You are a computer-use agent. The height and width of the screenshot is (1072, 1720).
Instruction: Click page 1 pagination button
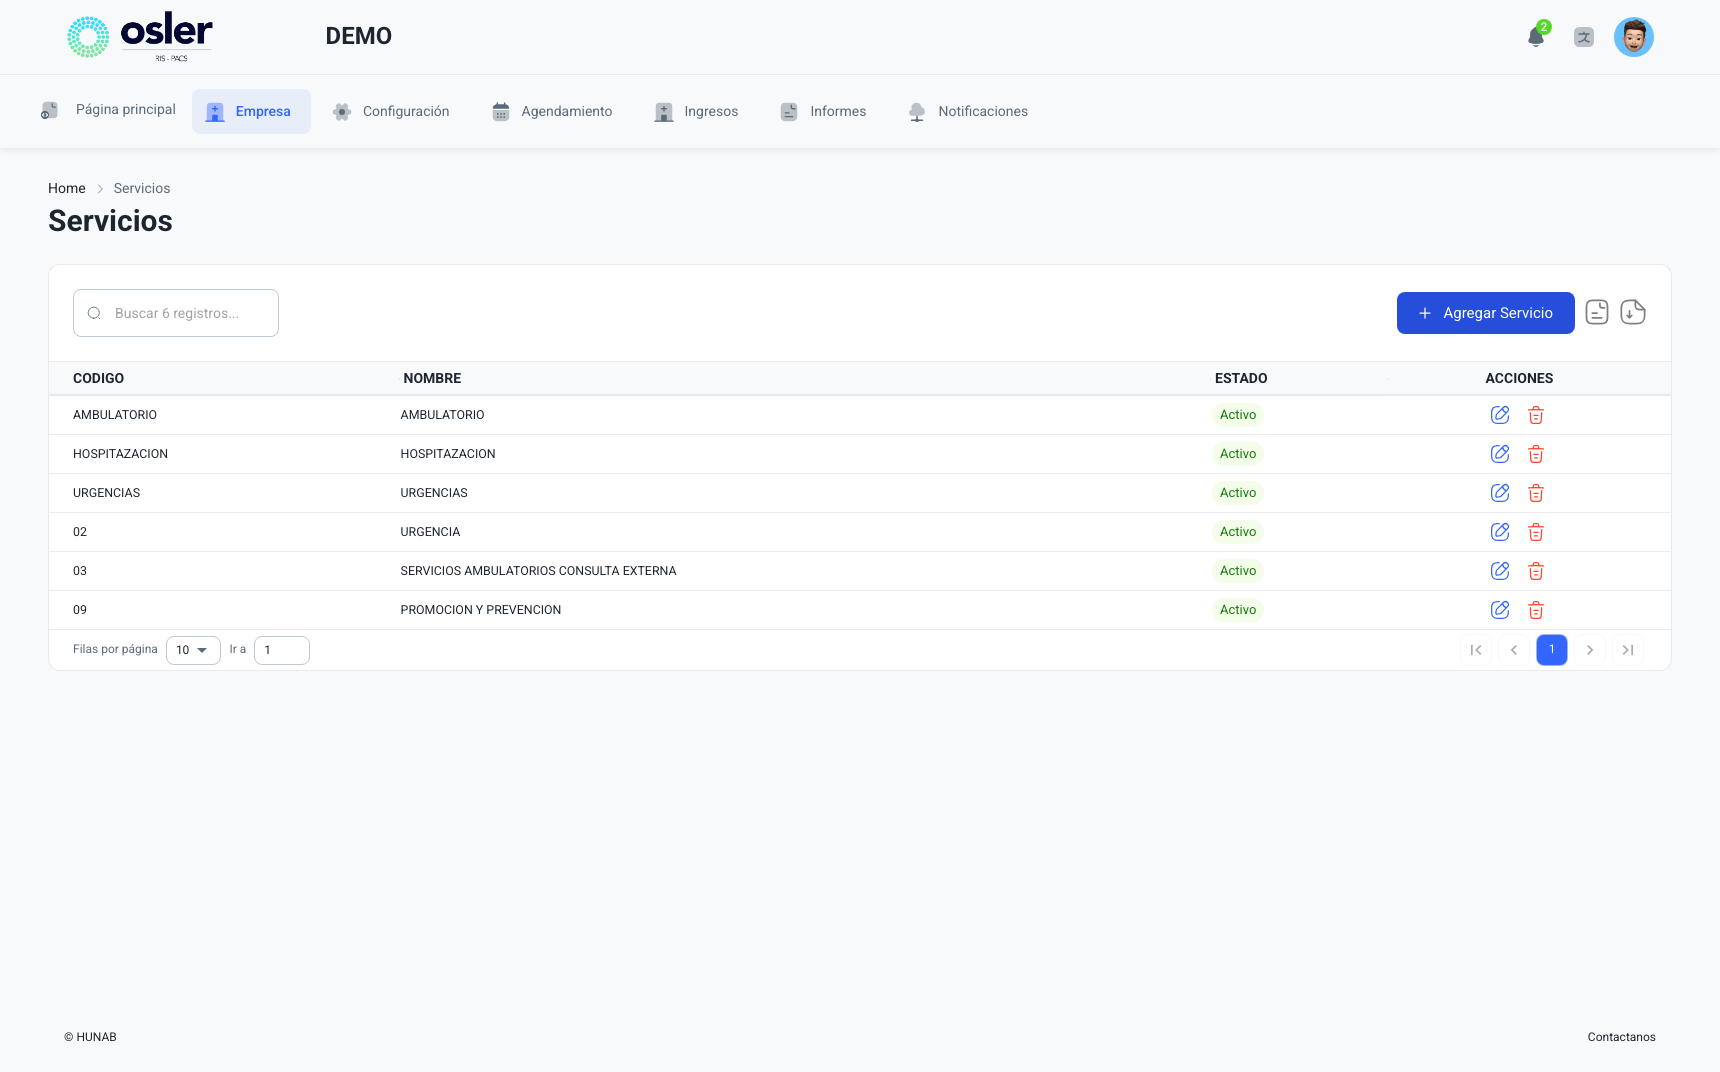point(1552,650)
